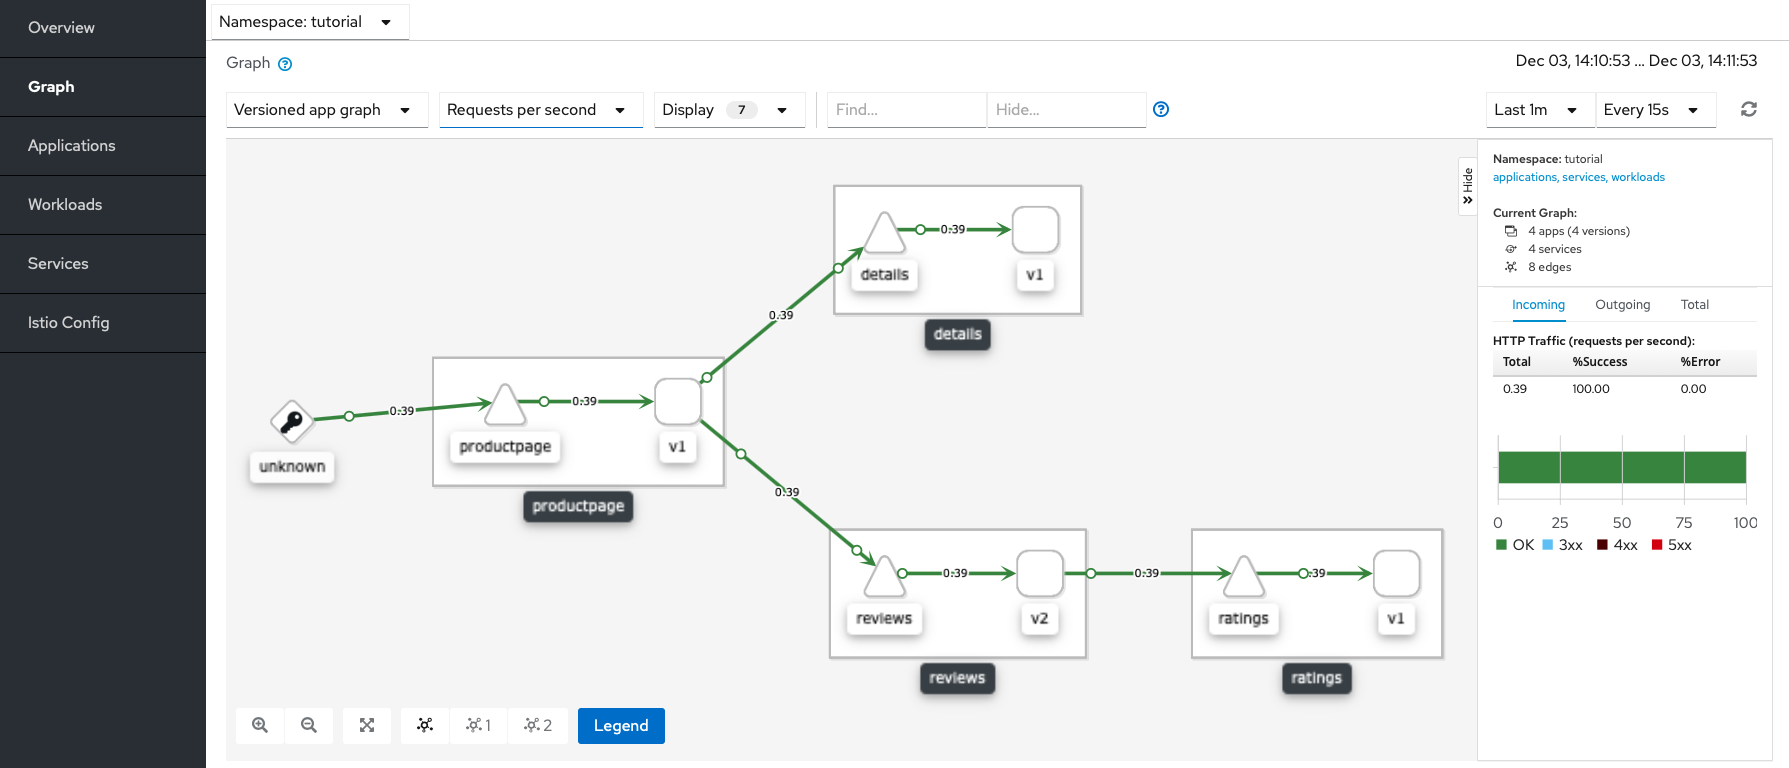Screen dimensions: 1789x768
Task: Open the workloads link in summary
Action: point(1638,177)
